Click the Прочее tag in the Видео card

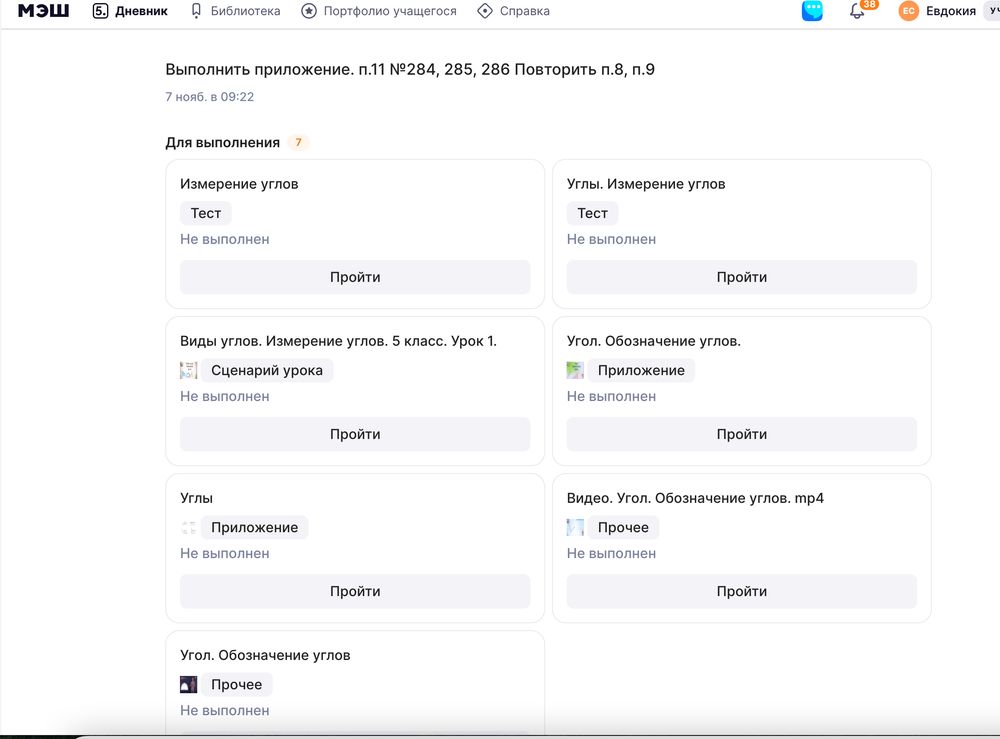[x=623, y=527]
